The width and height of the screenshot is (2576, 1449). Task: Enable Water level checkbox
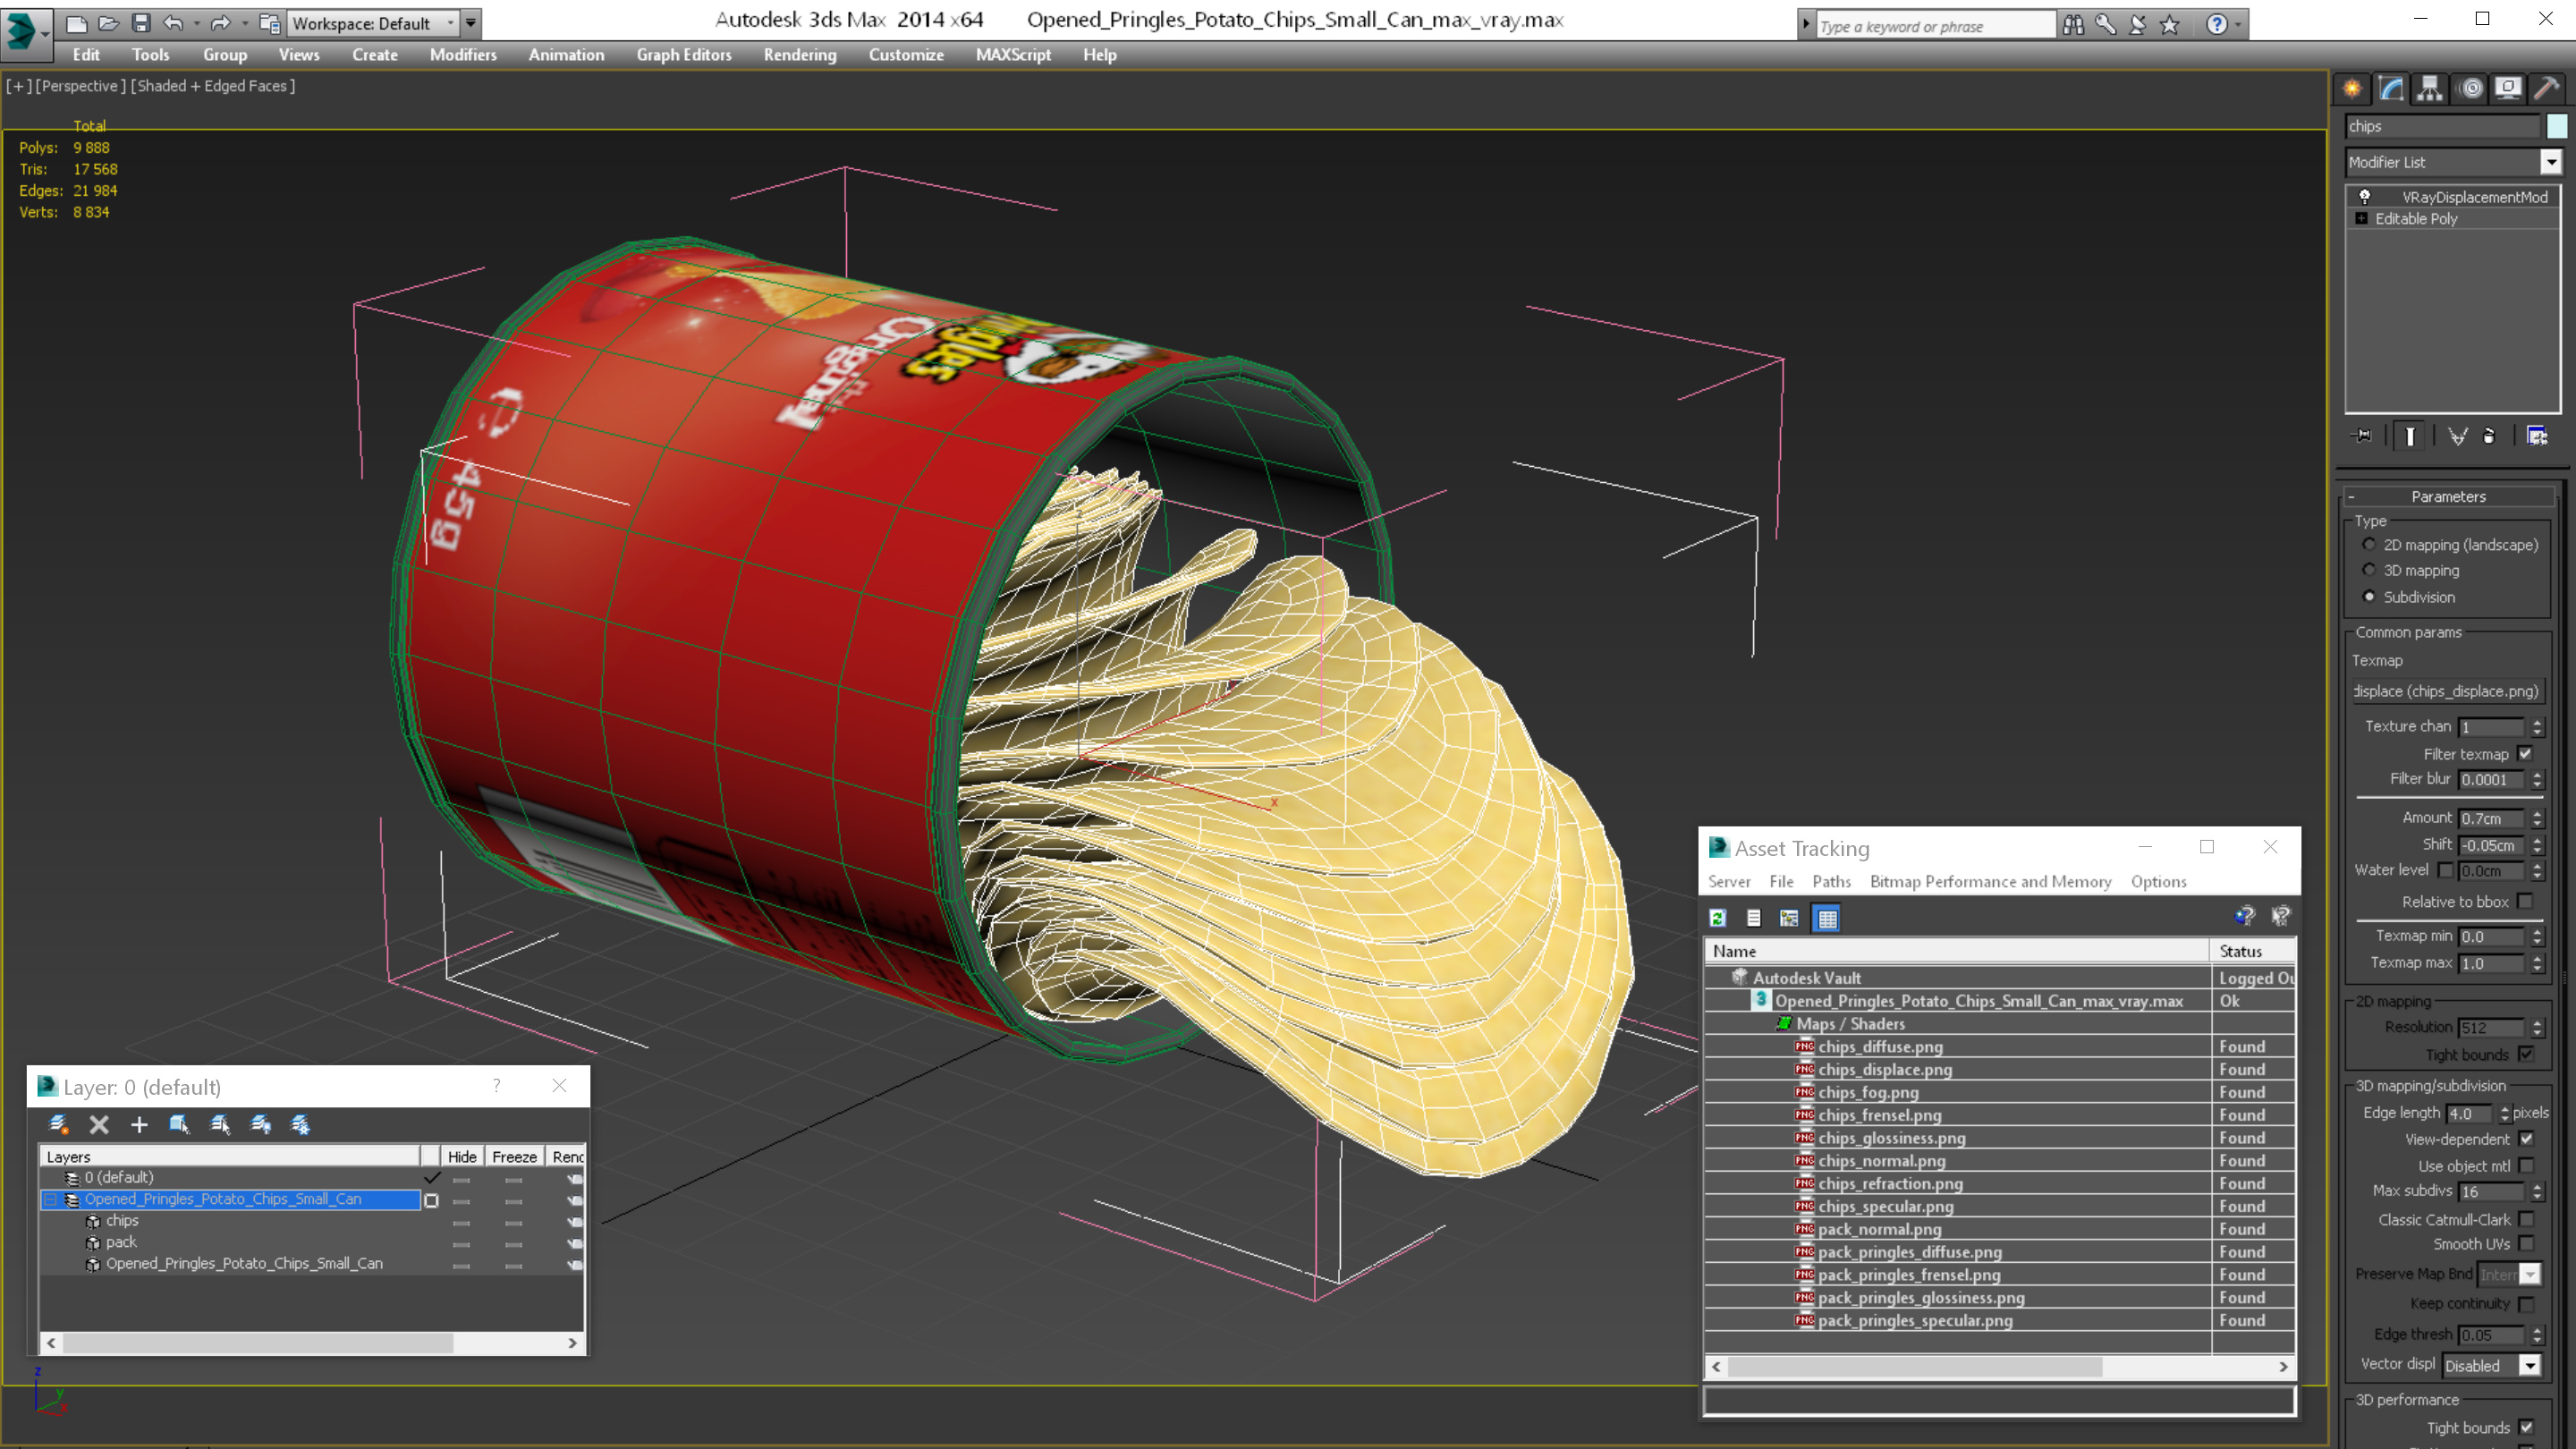click(x=2445, y=870)
